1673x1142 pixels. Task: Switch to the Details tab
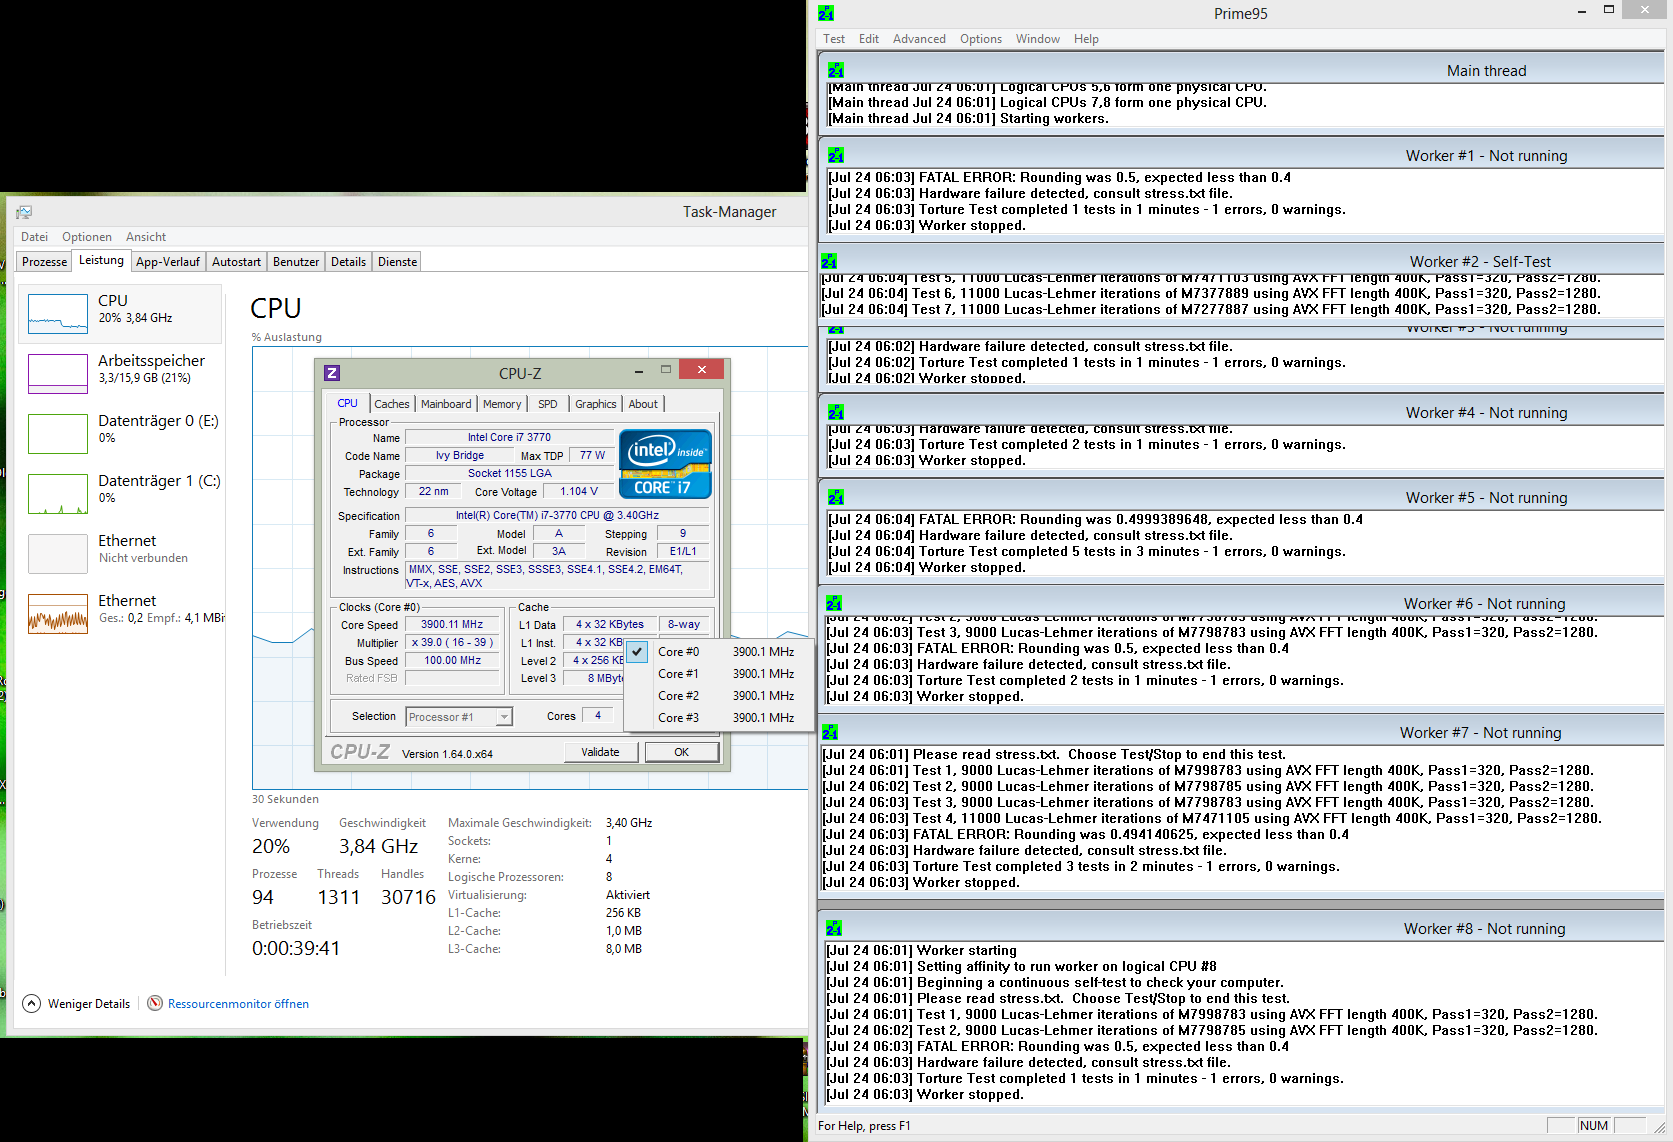348,262
